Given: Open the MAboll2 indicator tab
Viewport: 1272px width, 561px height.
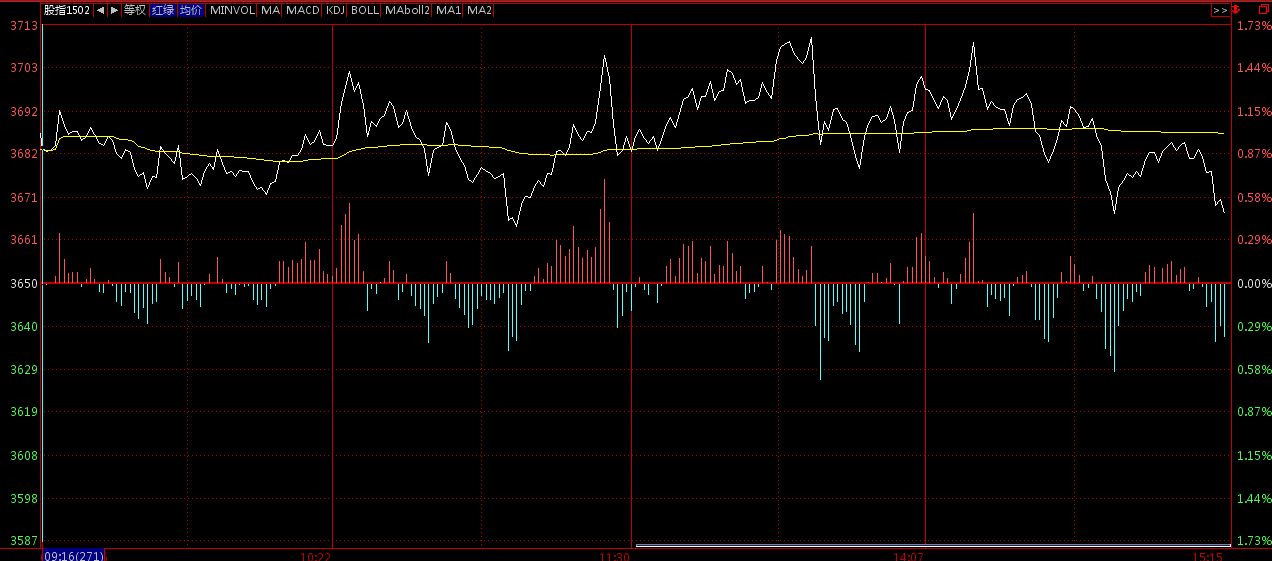Looking at the screenshot, I should (x=407, y=10).
